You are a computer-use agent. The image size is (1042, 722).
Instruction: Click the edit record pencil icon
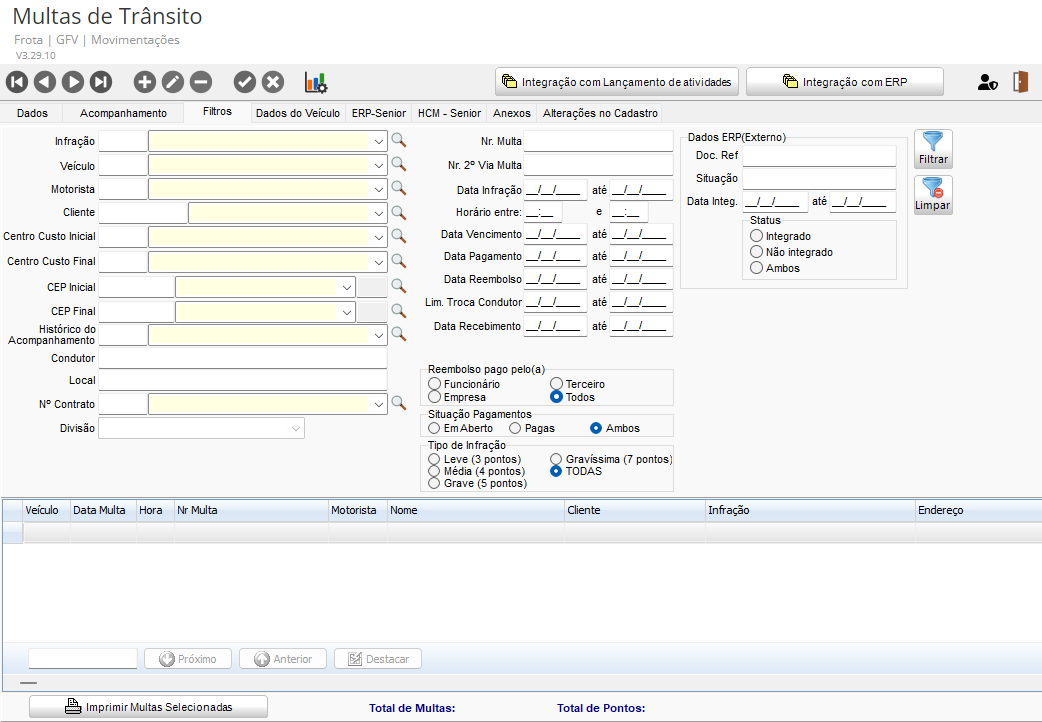pyautogui.click(x=173, y=82)
